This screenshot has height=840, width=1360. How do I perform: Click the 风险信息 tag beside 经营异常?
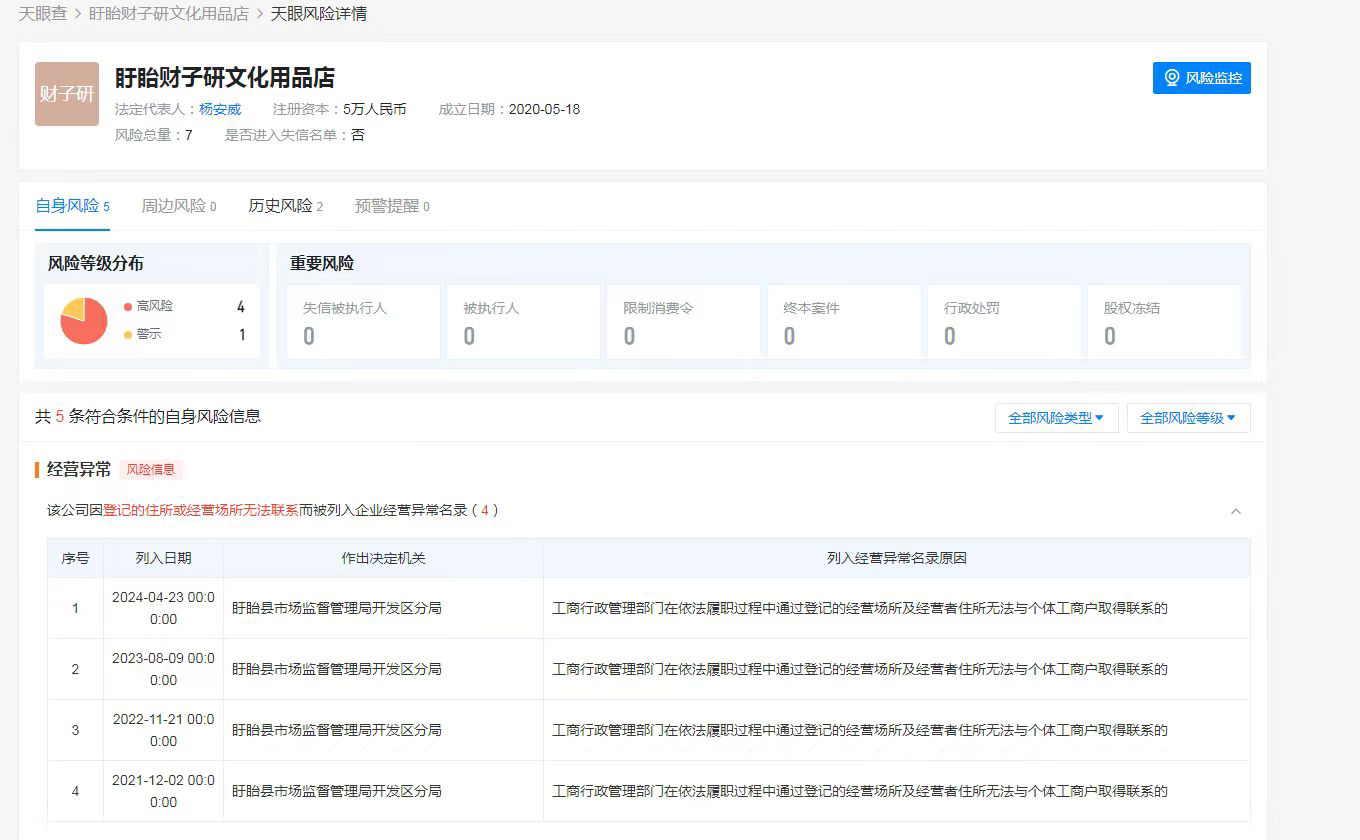tap(151, 470)
